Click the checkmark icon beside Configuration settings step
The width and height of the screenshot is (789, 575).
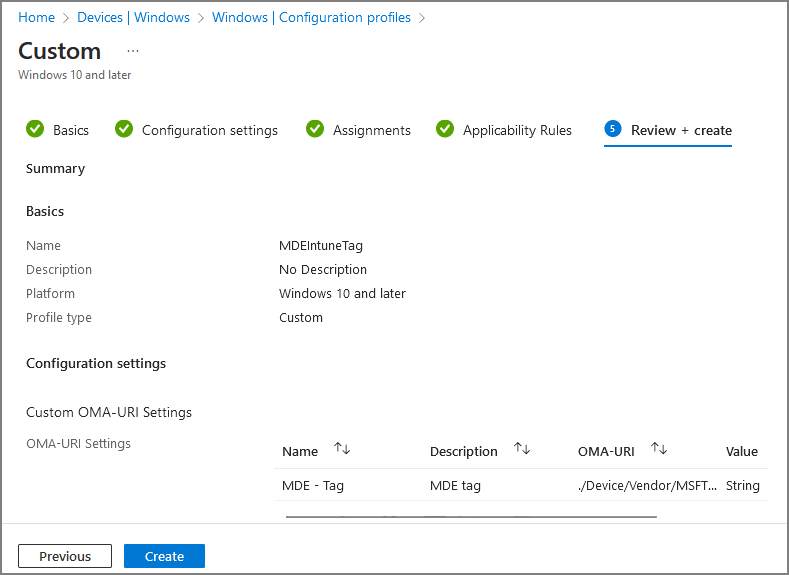[x=124, y=129]
